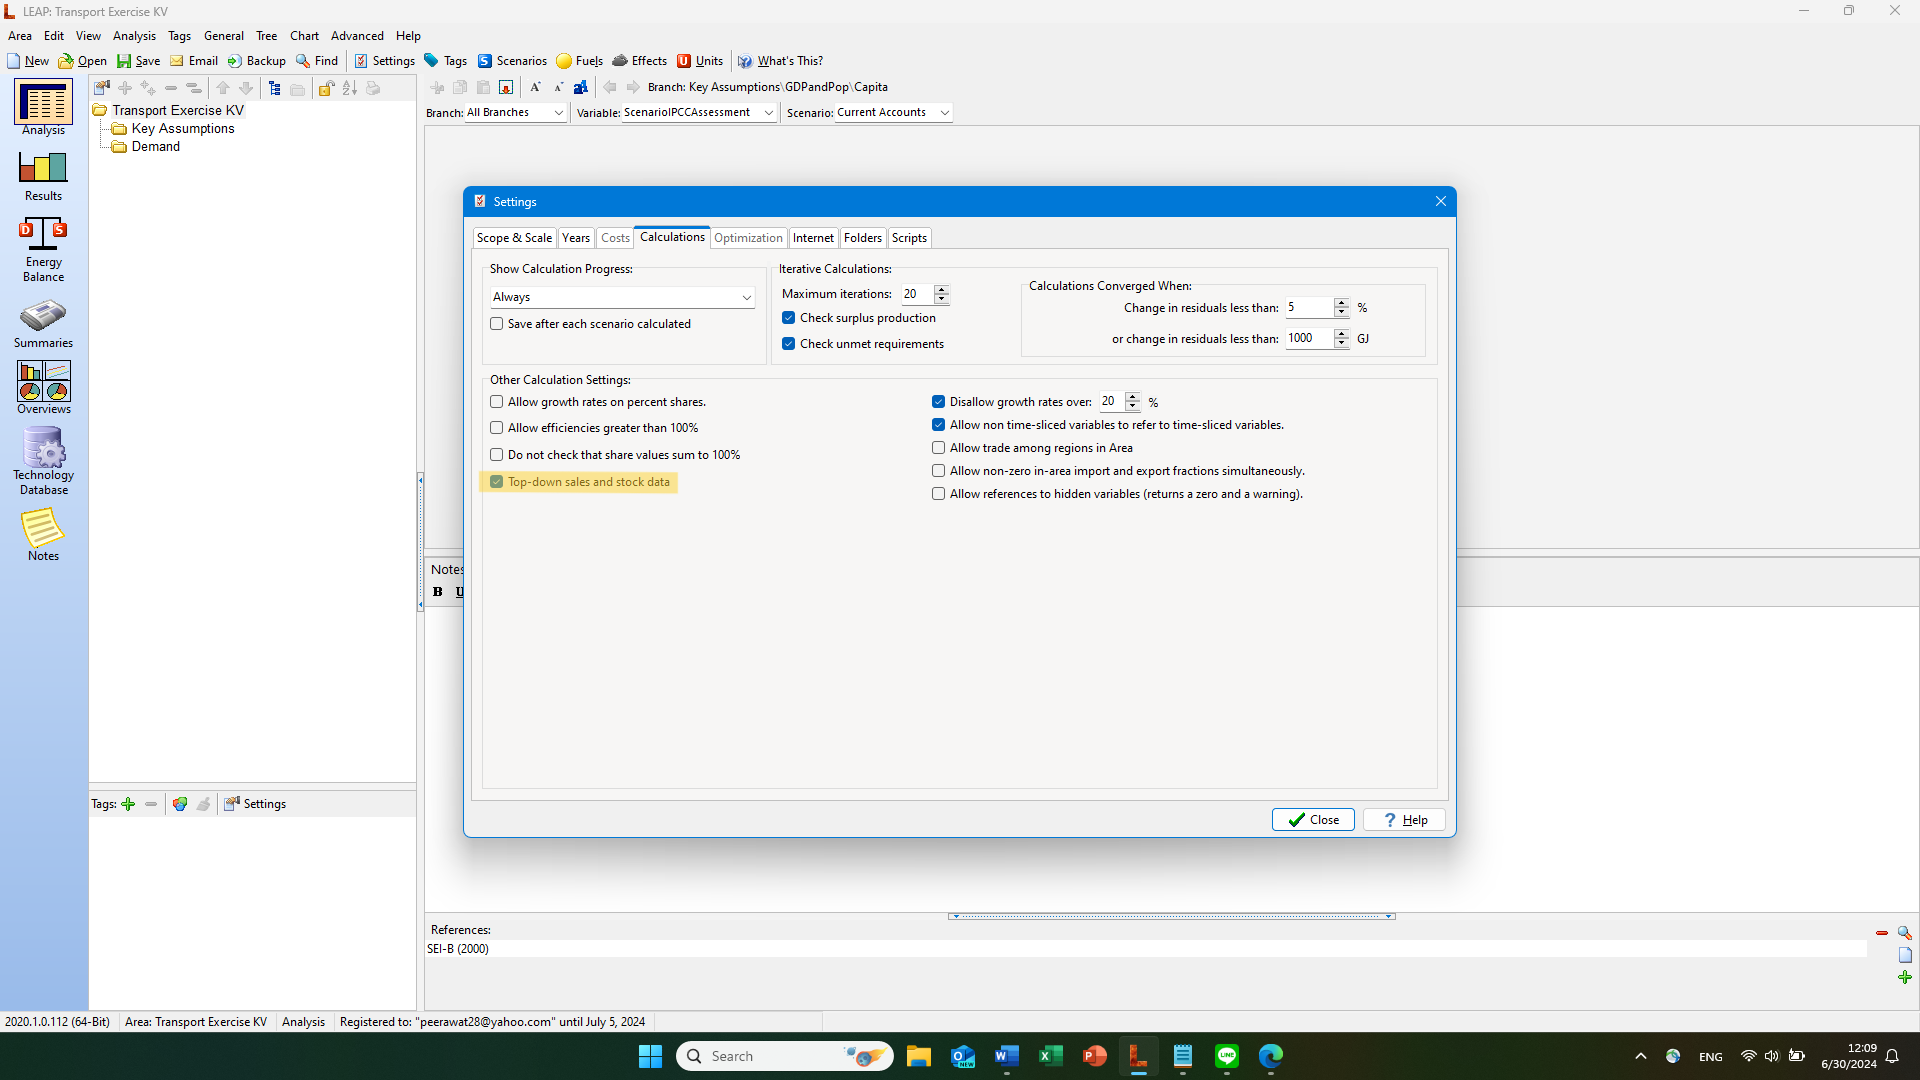The width and height of the screenshot is (1920, 1080).
Task: Open the Energy Balance view
Action: pos(43,248)
